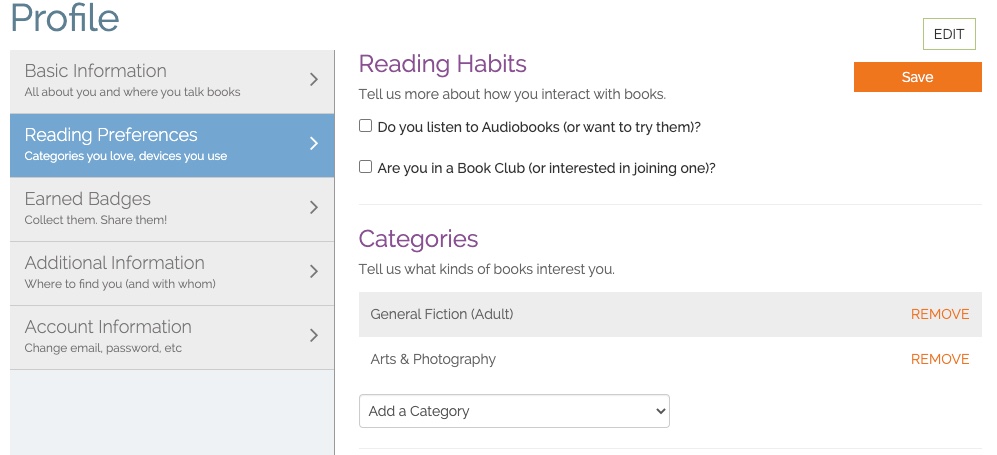The image size is (997, 455).
Task: Click the chevron arrow beside Account Information
Action: (x=313, y=336)
